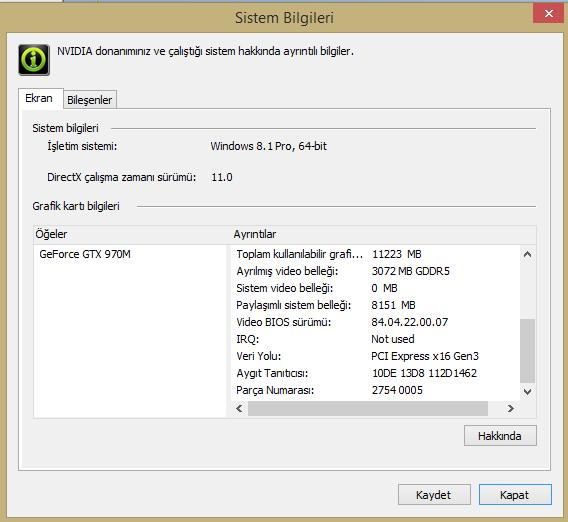Screen dimensions: 568x522
Task: Select the Aygıt Tanıtıcısı row label
Action: point(272,373)
